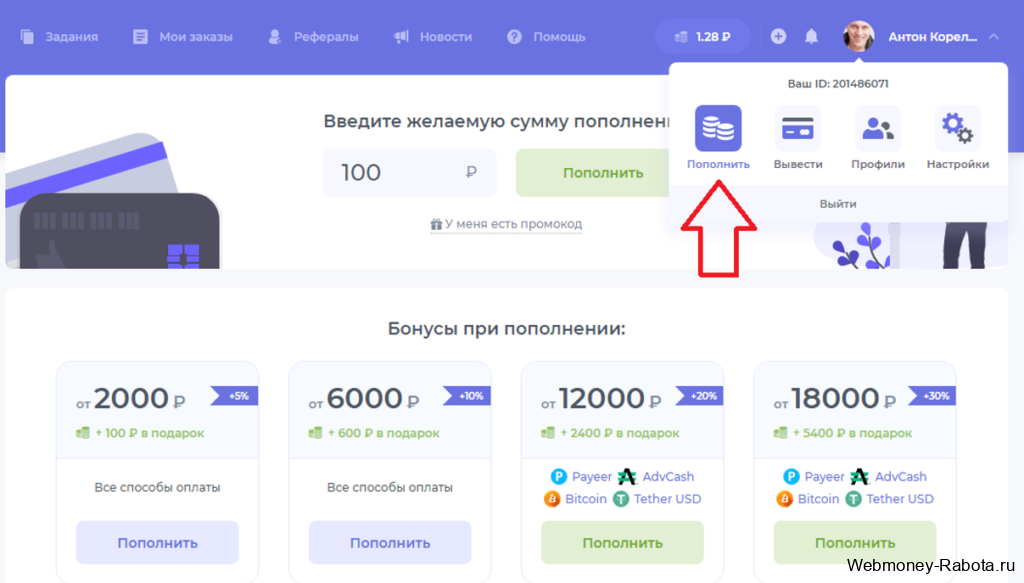The width and height of the screenshot is (1024, 583).
Task: Click the Задания clipboard icon
Action: (x=27, y=37)
